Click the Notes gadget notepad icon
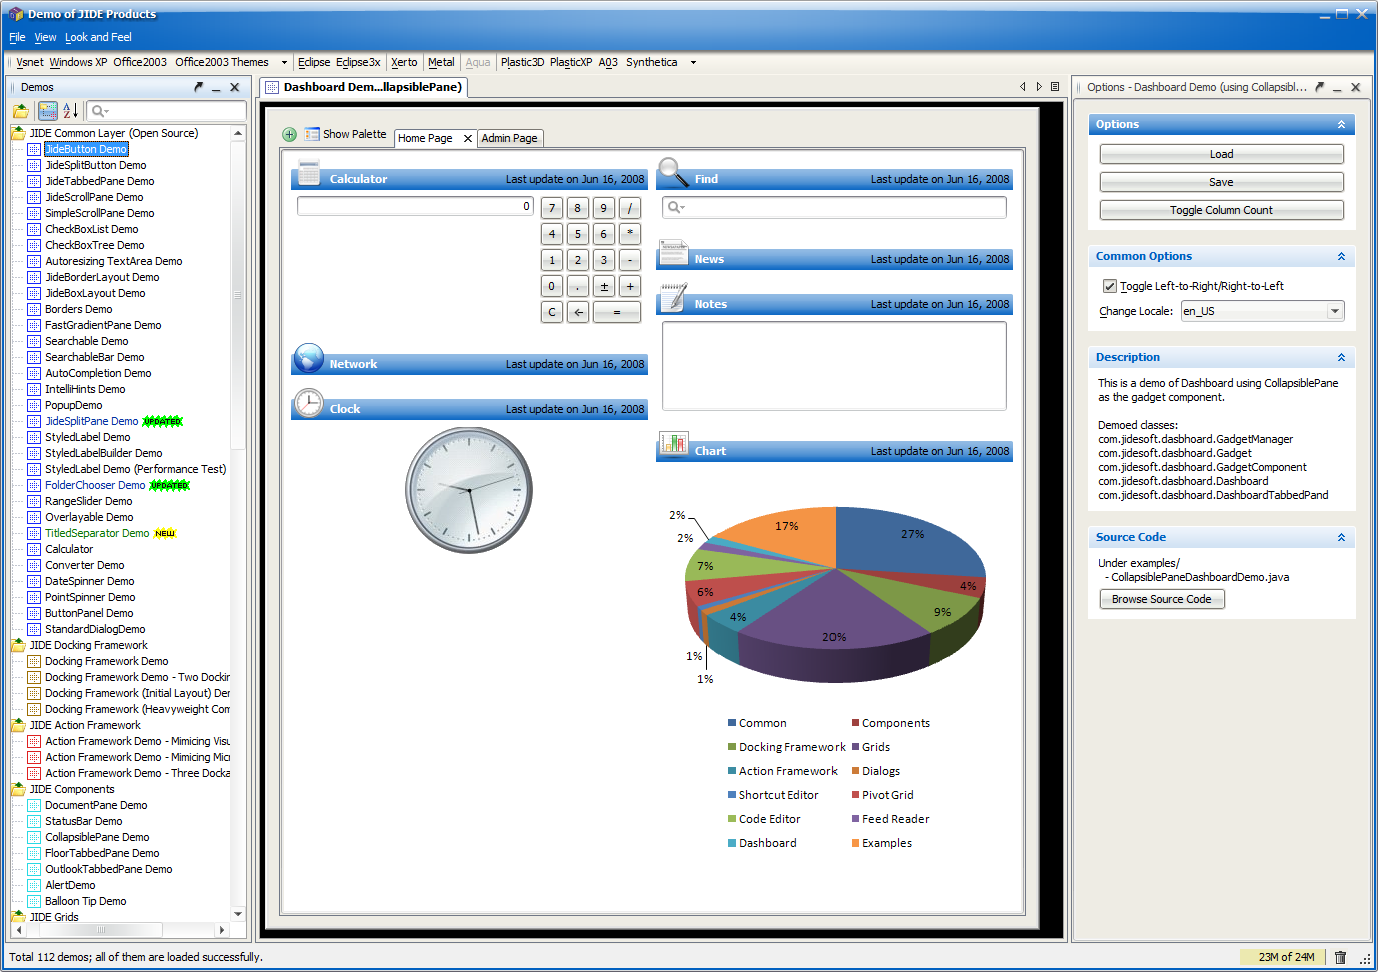 [673, 297]
